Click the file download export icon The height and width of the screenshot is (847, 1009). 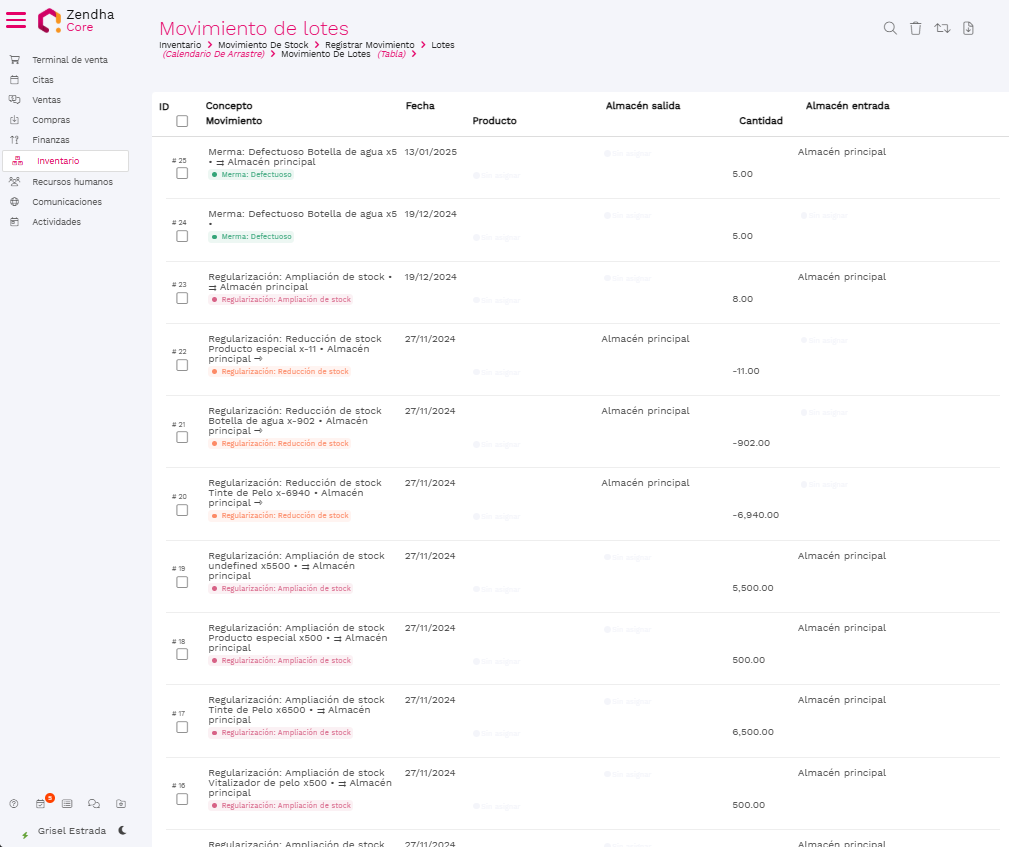968,28
